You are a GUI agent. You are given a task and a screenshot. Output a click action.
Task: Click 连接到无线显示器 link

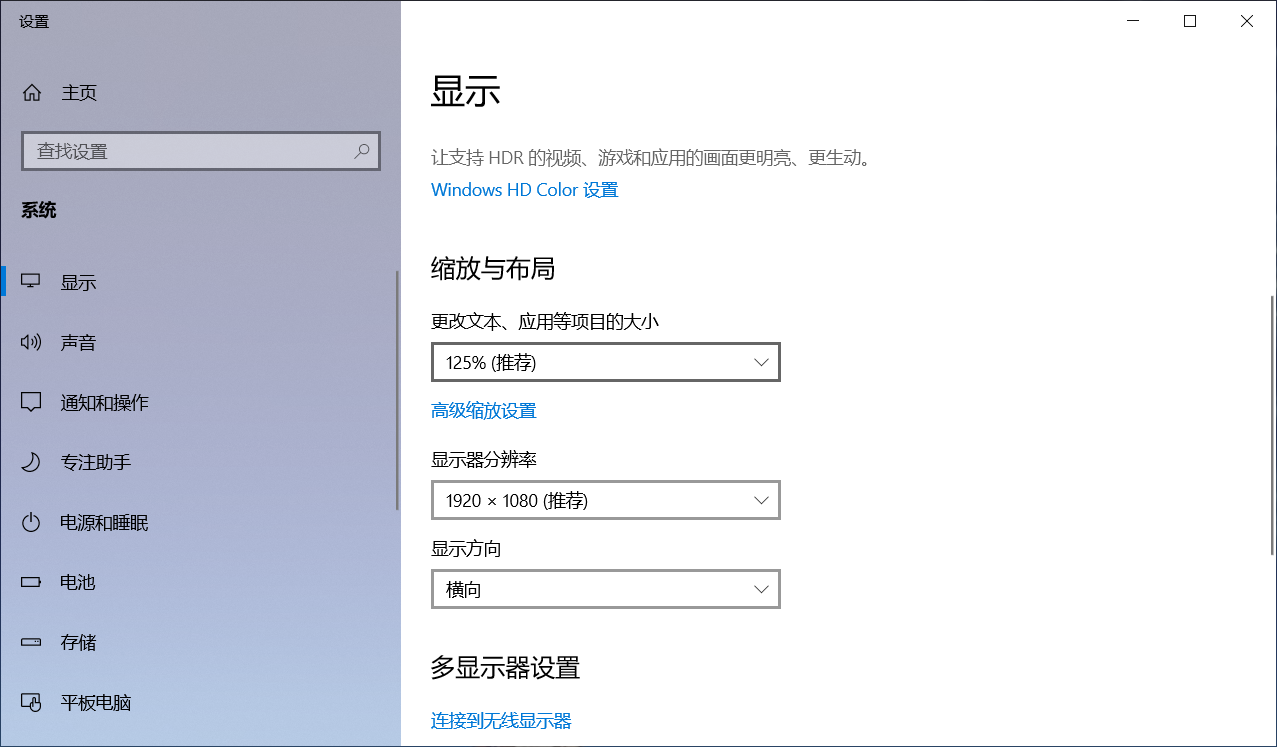[x=501, y=721]
